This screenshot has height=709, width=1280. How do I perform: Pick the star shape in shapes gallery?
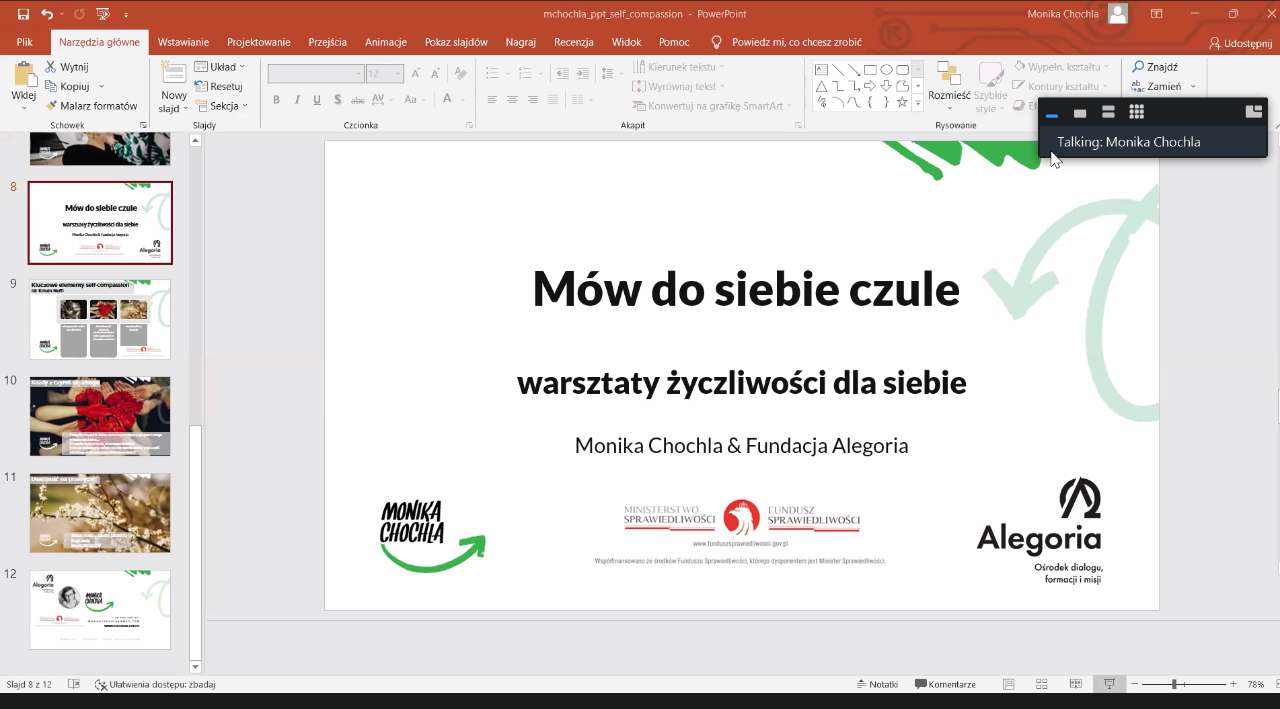coord(902,102)
